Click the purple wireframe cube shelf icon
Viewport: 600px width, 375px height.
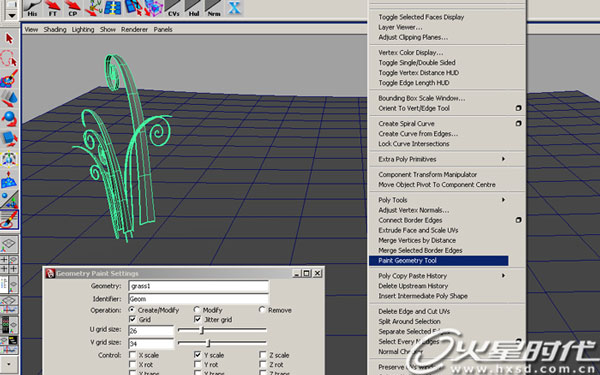click(153, 8)
